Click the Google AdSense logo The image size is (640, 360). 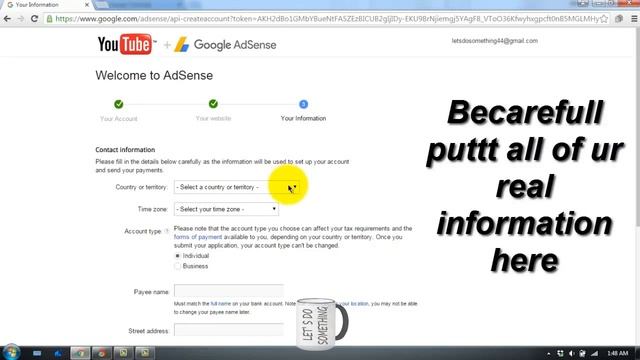click(225, 44)
